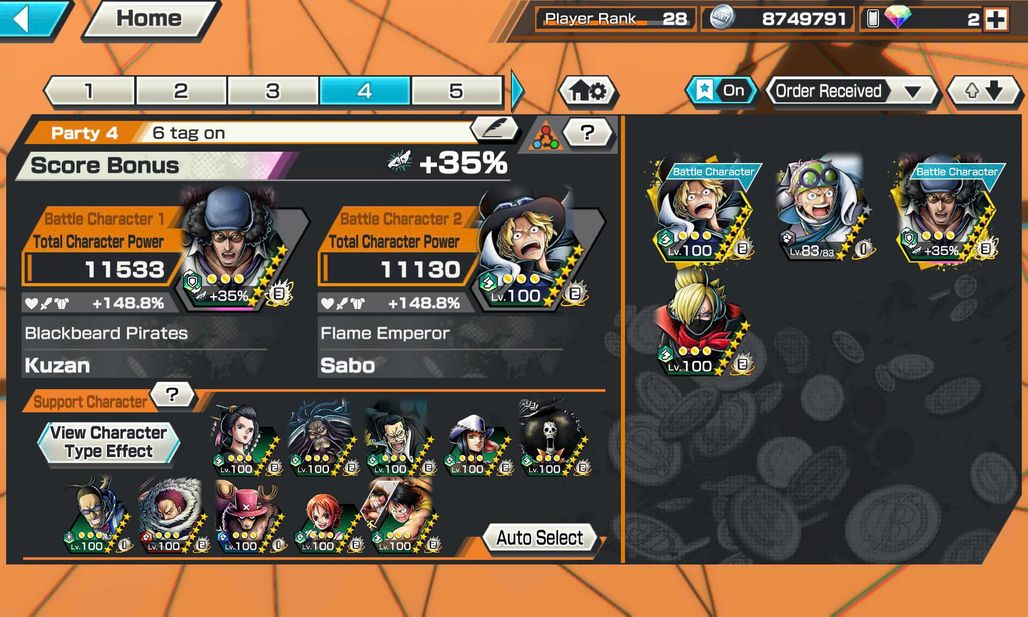Click the help question mark beside the type chart
This screenshot has width=1028, height=617.
tap(587, 132)
